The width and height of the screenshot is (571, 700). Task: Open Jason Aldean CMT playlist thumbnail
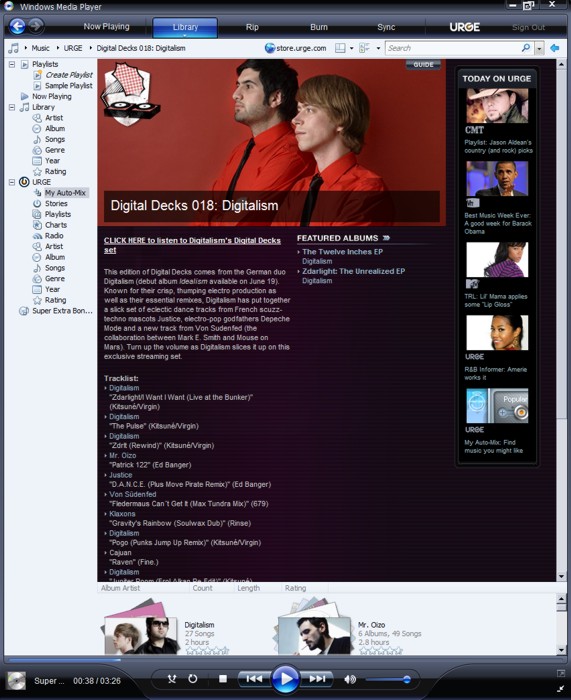click(x=497, y=106)
